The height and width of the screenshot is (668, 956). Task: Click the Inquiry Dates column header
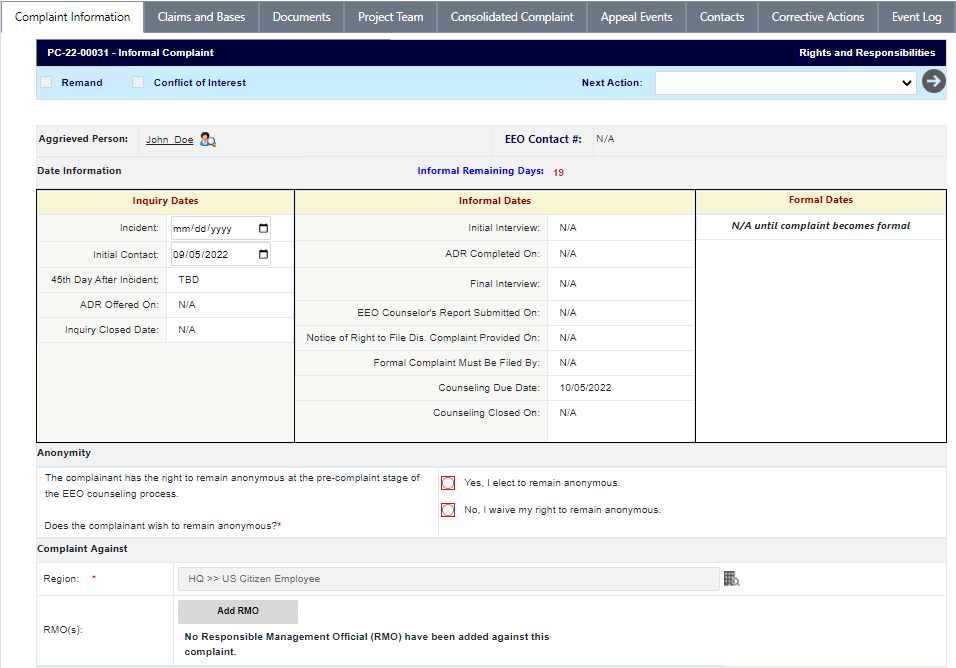pyautogui.click(x=165, y=201)
